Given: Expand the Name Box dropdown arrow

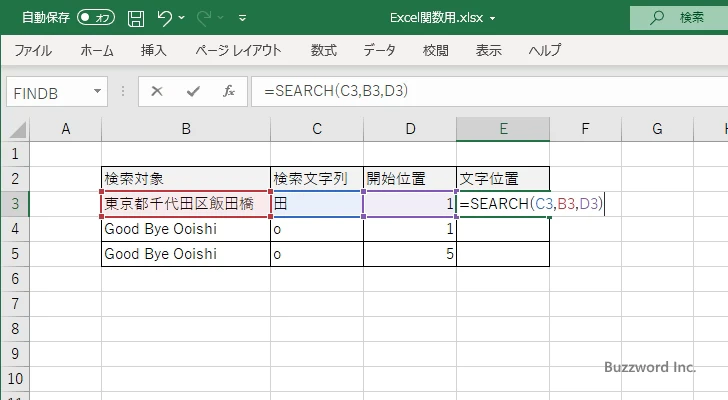Looking at the screenshot, I should point(98,91).
